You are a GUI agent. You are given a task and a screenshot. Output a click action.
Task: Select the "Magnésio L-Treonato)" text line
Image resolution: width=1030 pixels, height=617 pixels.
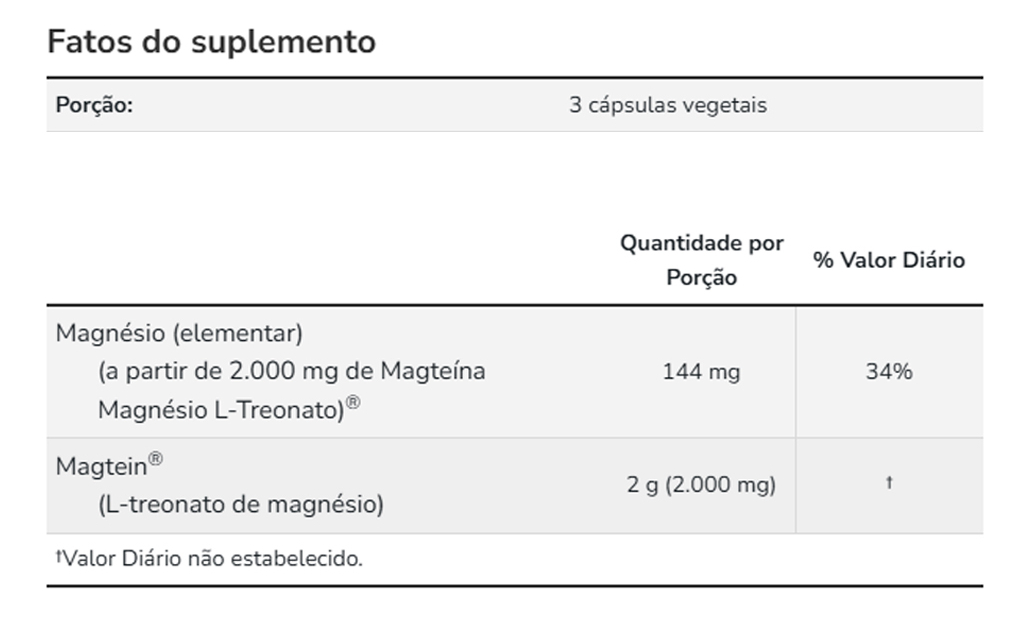click(x=221, y=410)
